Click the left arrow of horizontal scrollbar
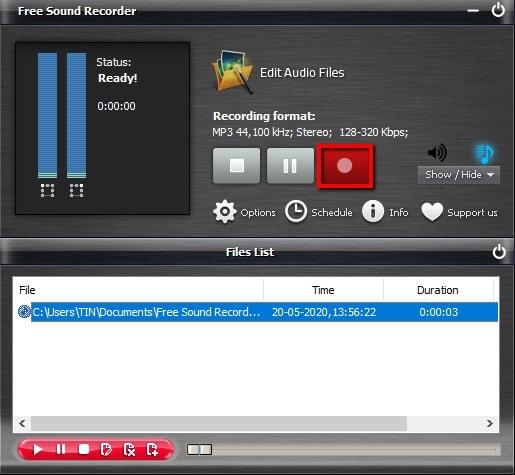 click(22, 424)
